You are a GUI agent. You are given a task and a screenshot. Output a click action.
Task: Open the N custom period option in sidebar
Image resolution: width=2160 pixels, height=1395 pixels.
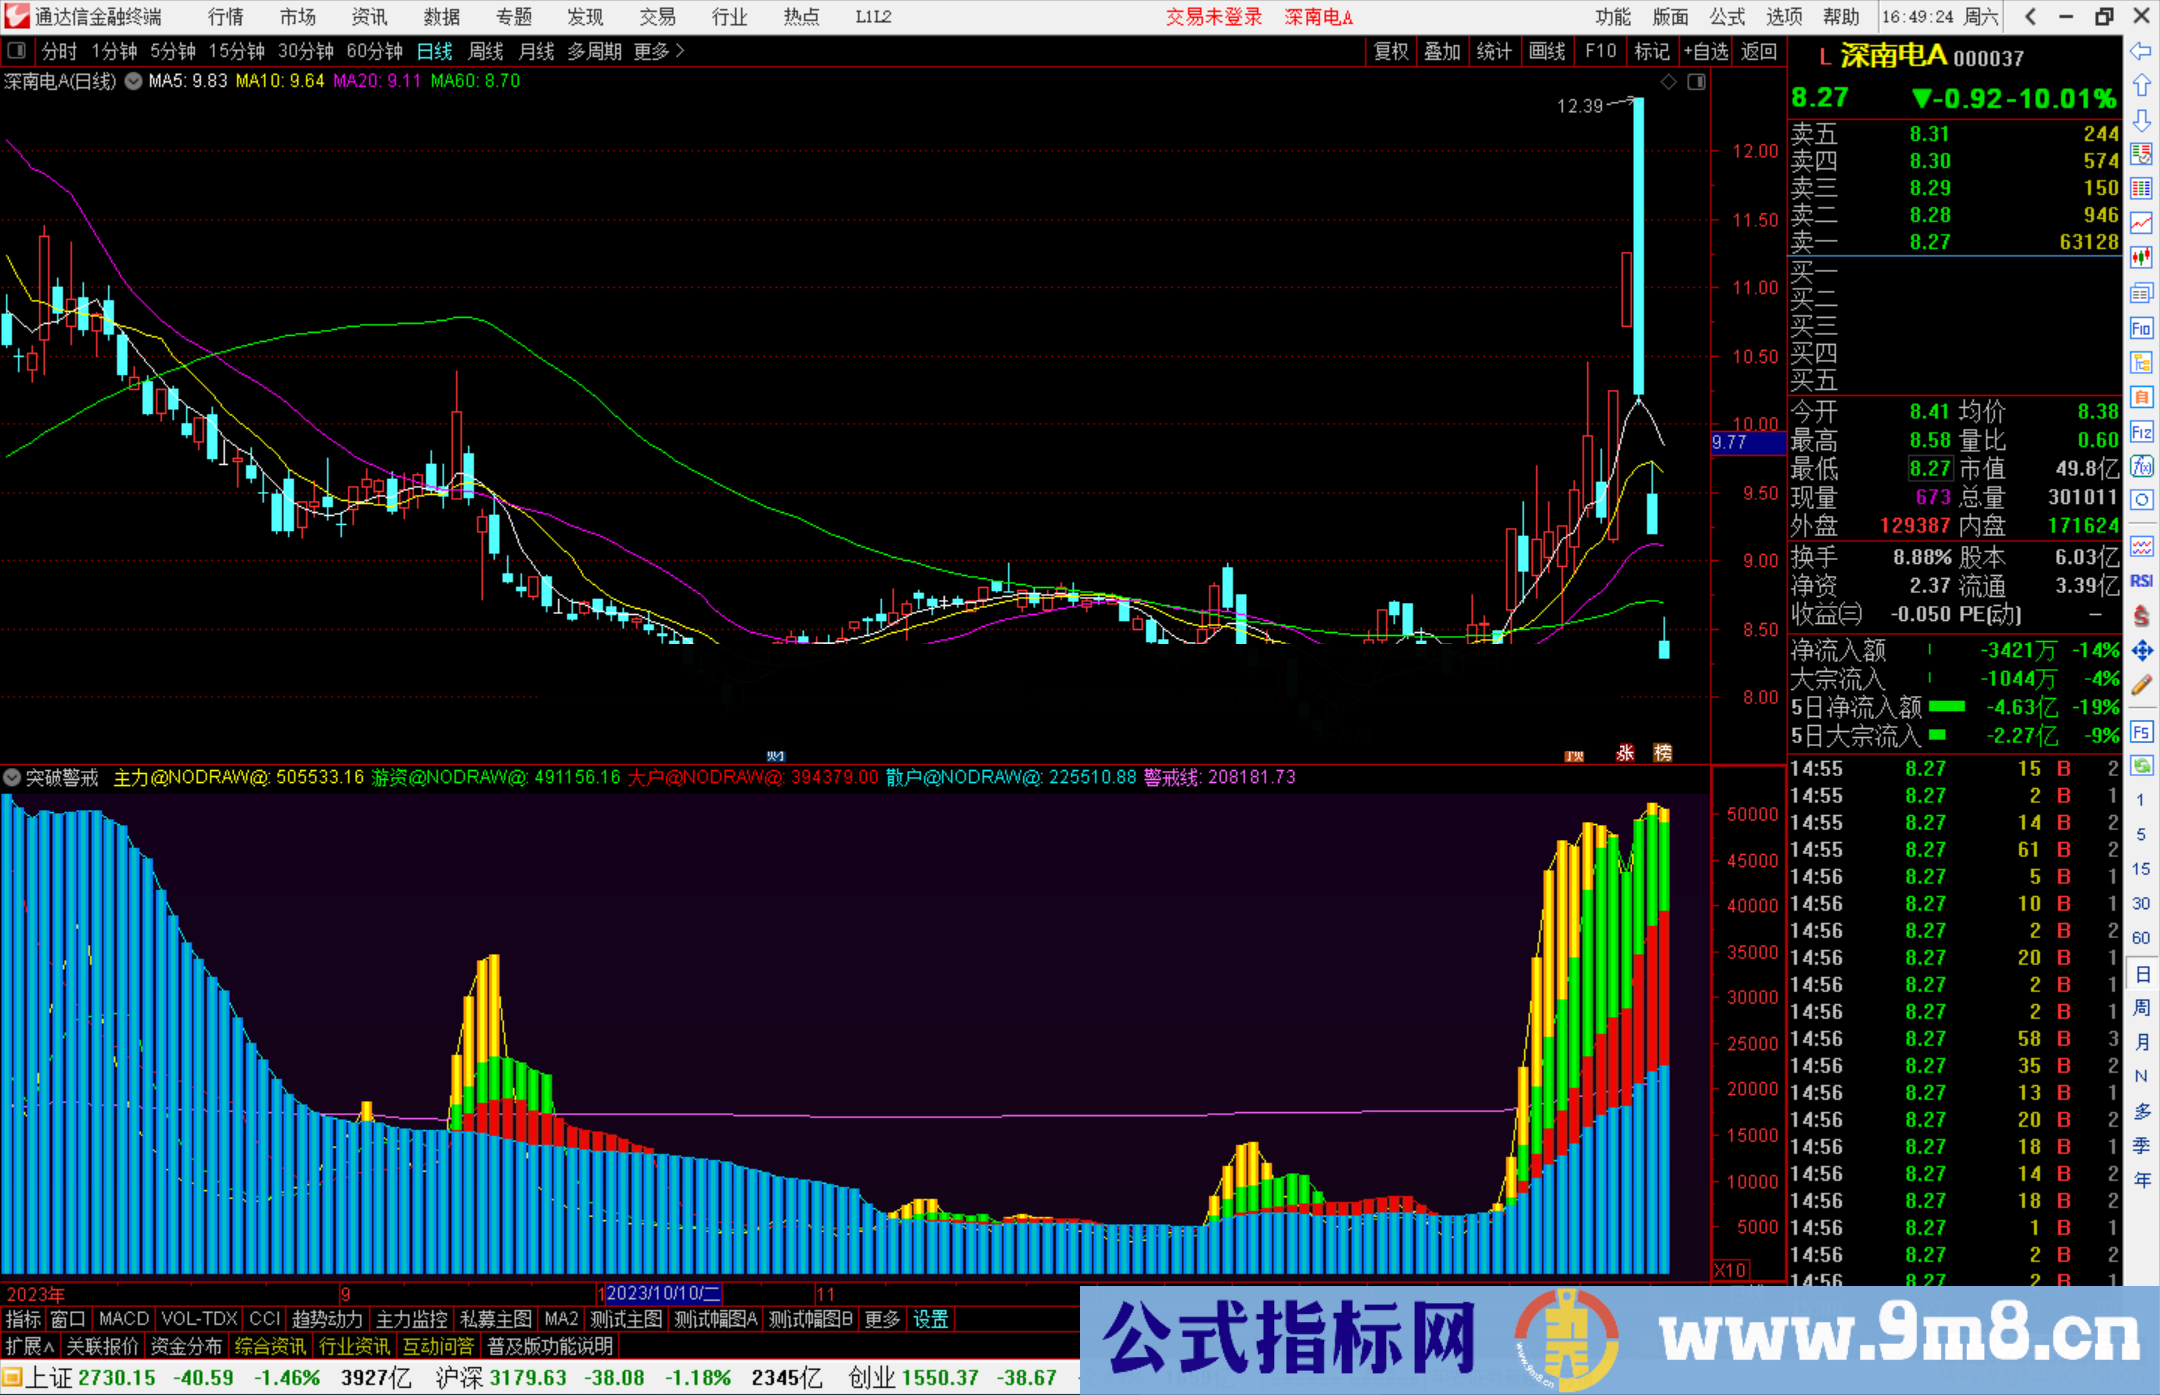(2141, 1076)
